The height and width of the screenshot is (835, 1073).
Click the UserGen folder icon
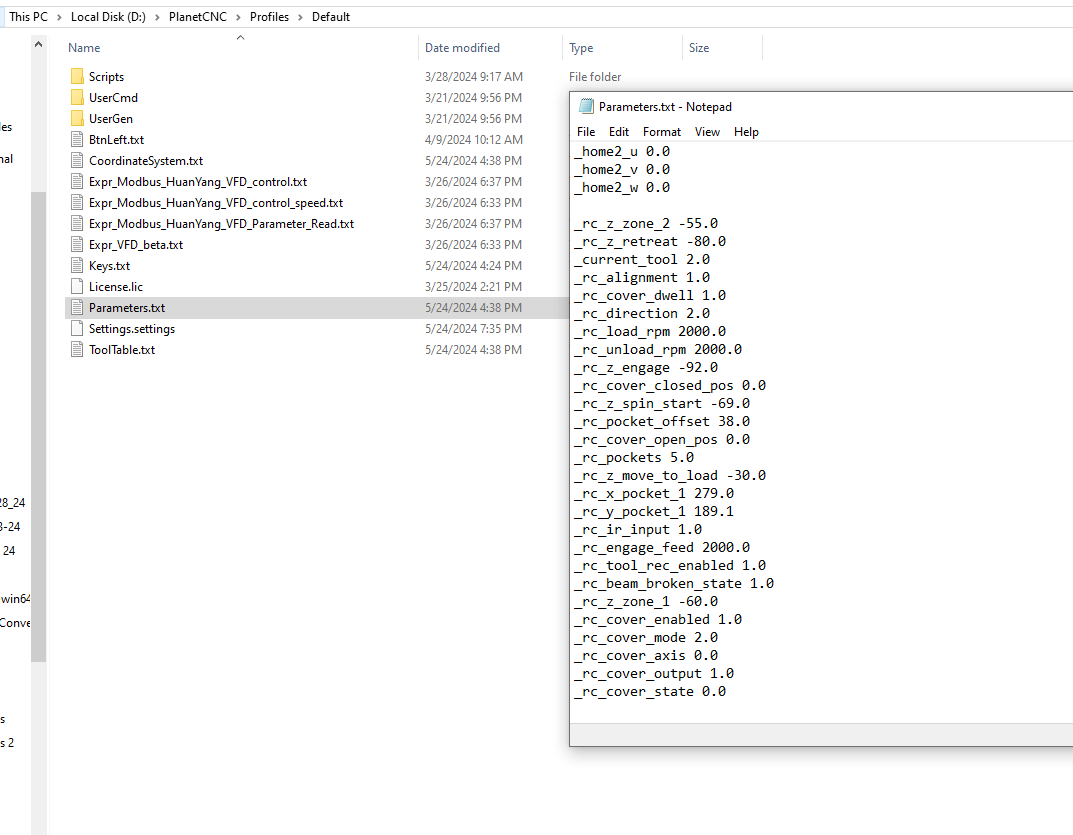tap(77, 118)
